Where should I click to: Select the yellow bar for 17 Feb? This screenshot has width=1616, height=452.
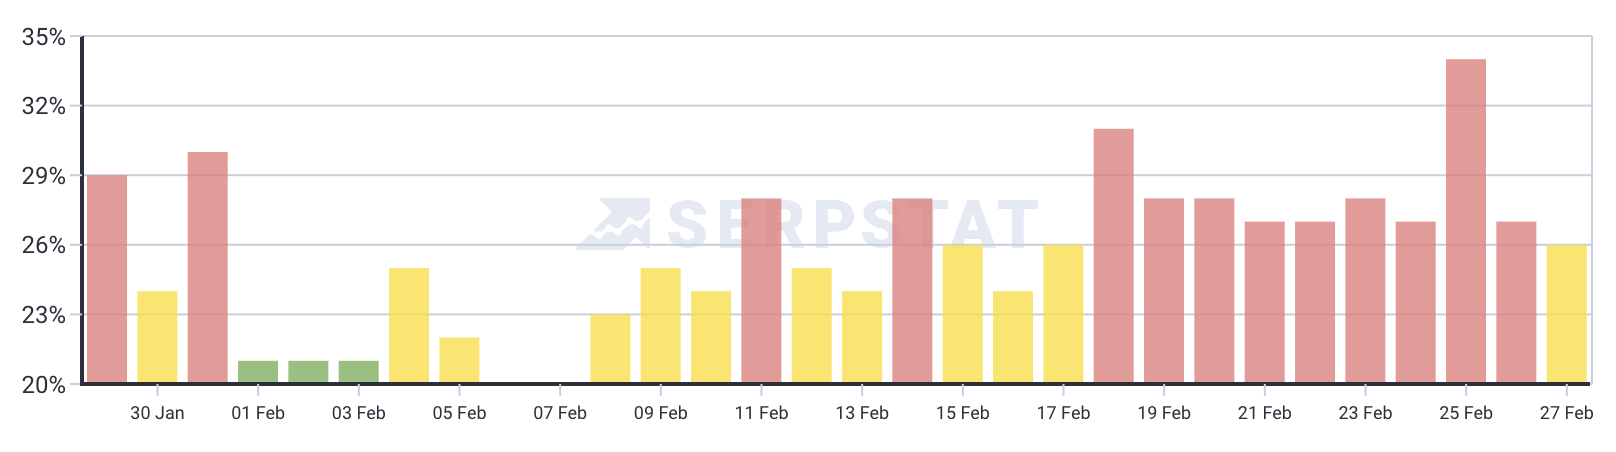[1063, 313]
